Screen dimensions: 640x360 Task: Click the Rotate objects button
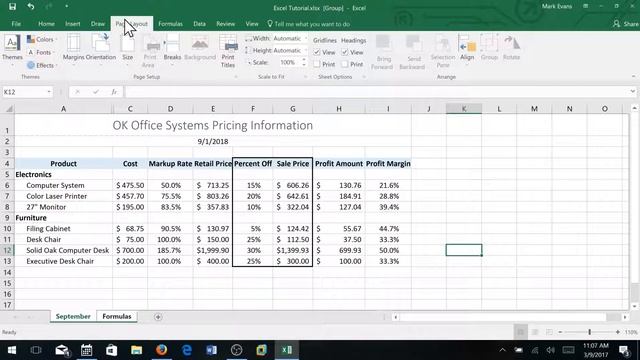(x=511, y=49)
